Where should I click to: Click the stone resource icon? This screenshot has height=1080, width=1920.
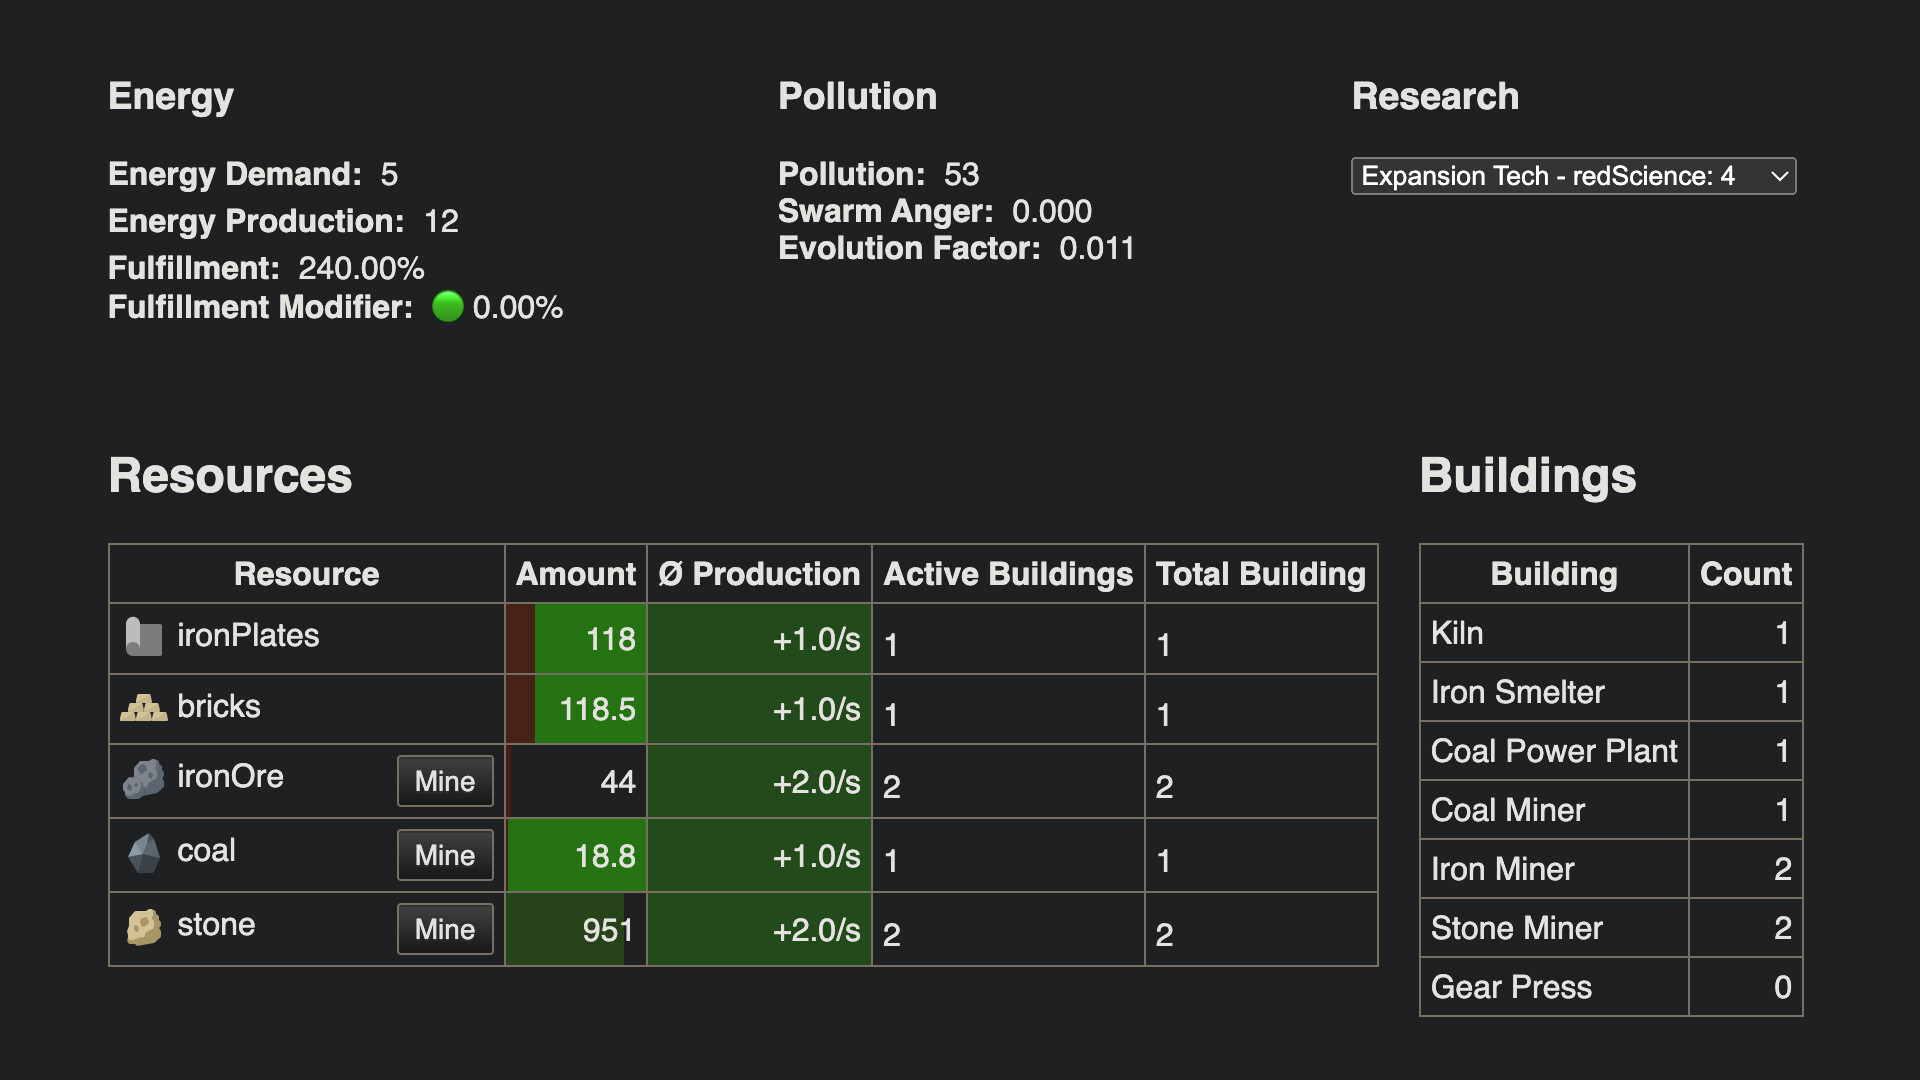pyautogui.click(x=143, y=926)
